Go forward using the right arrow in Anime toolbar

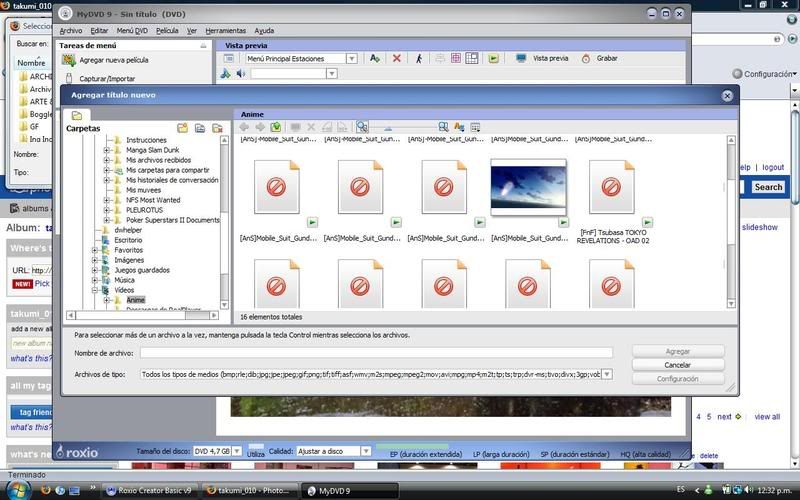pyautogui.click(x=260, y=127)
